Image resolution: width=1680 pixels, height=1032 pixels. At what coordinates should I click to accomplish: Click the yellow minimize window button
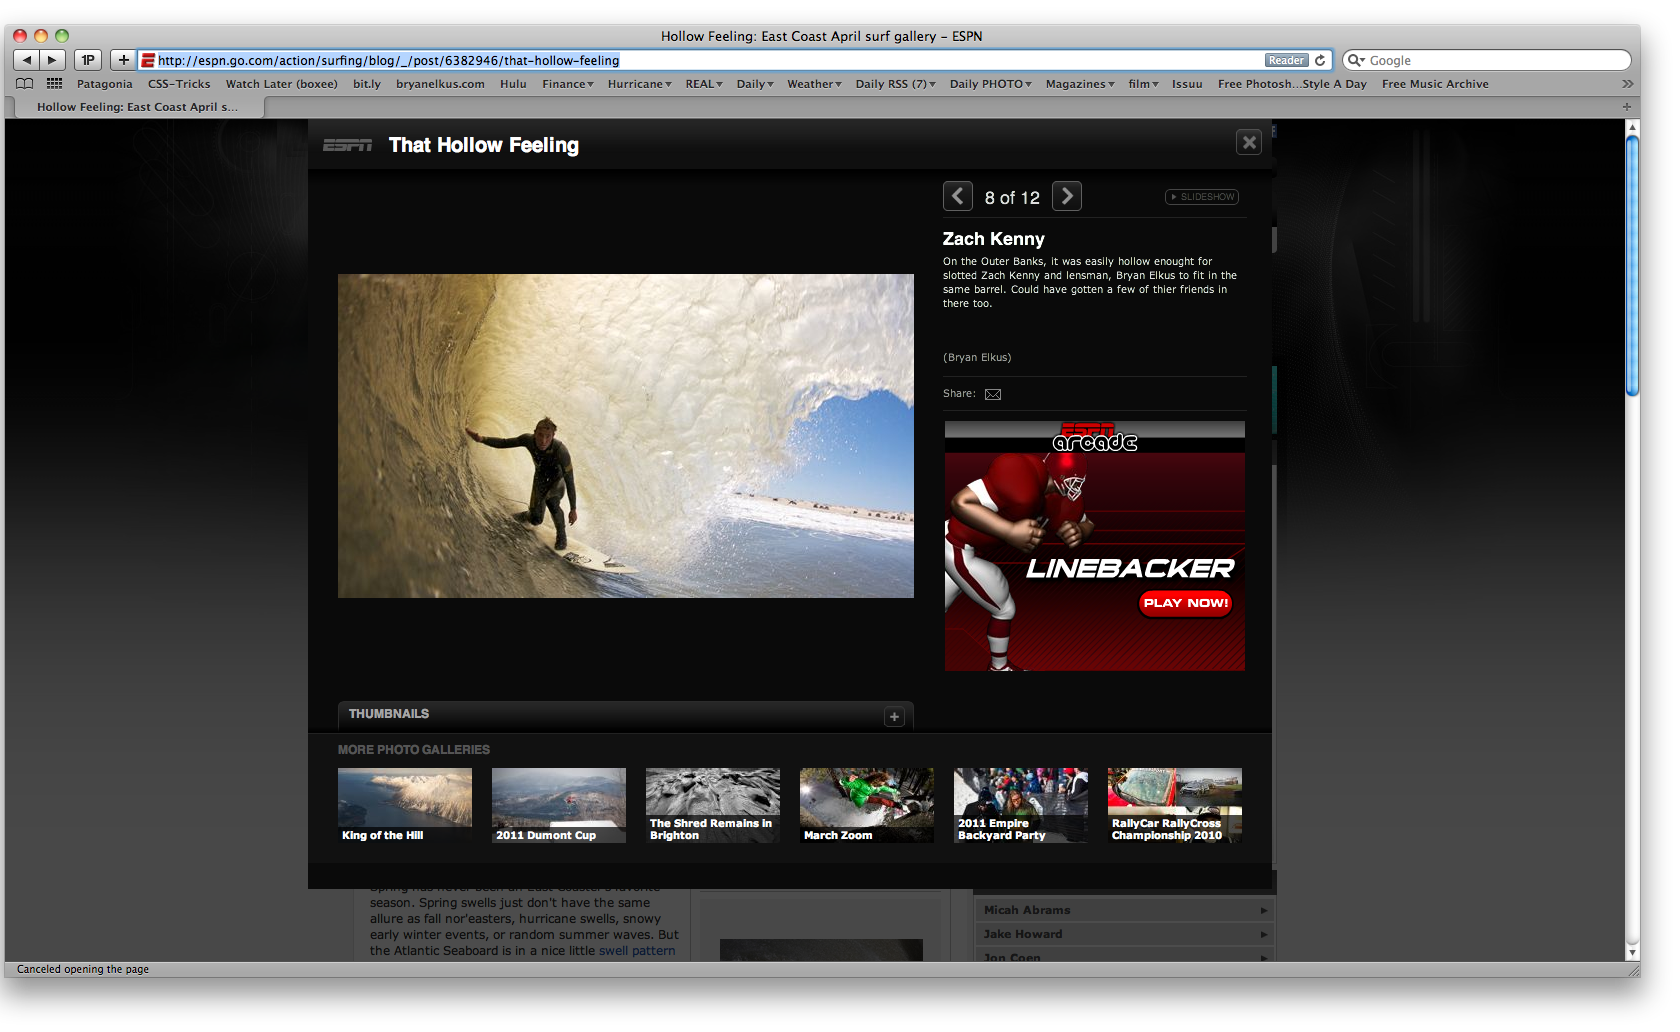pyautogui.click(x=41, y=36)
